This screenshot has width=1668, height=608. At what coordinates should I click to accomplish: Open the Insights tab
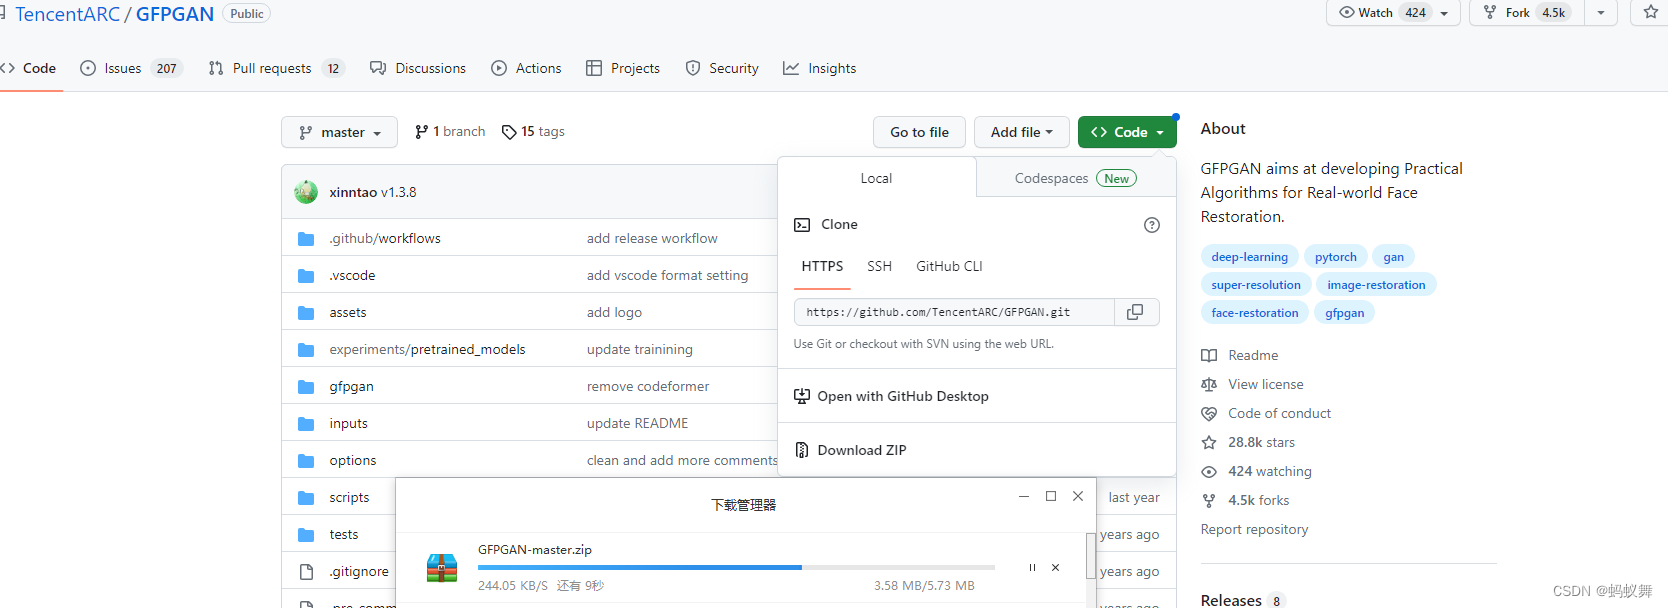tap(820, 68)
